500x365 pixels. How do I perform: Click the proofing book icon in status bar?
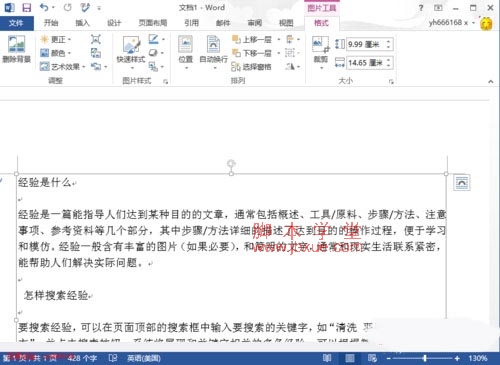[x=113, y=358]
